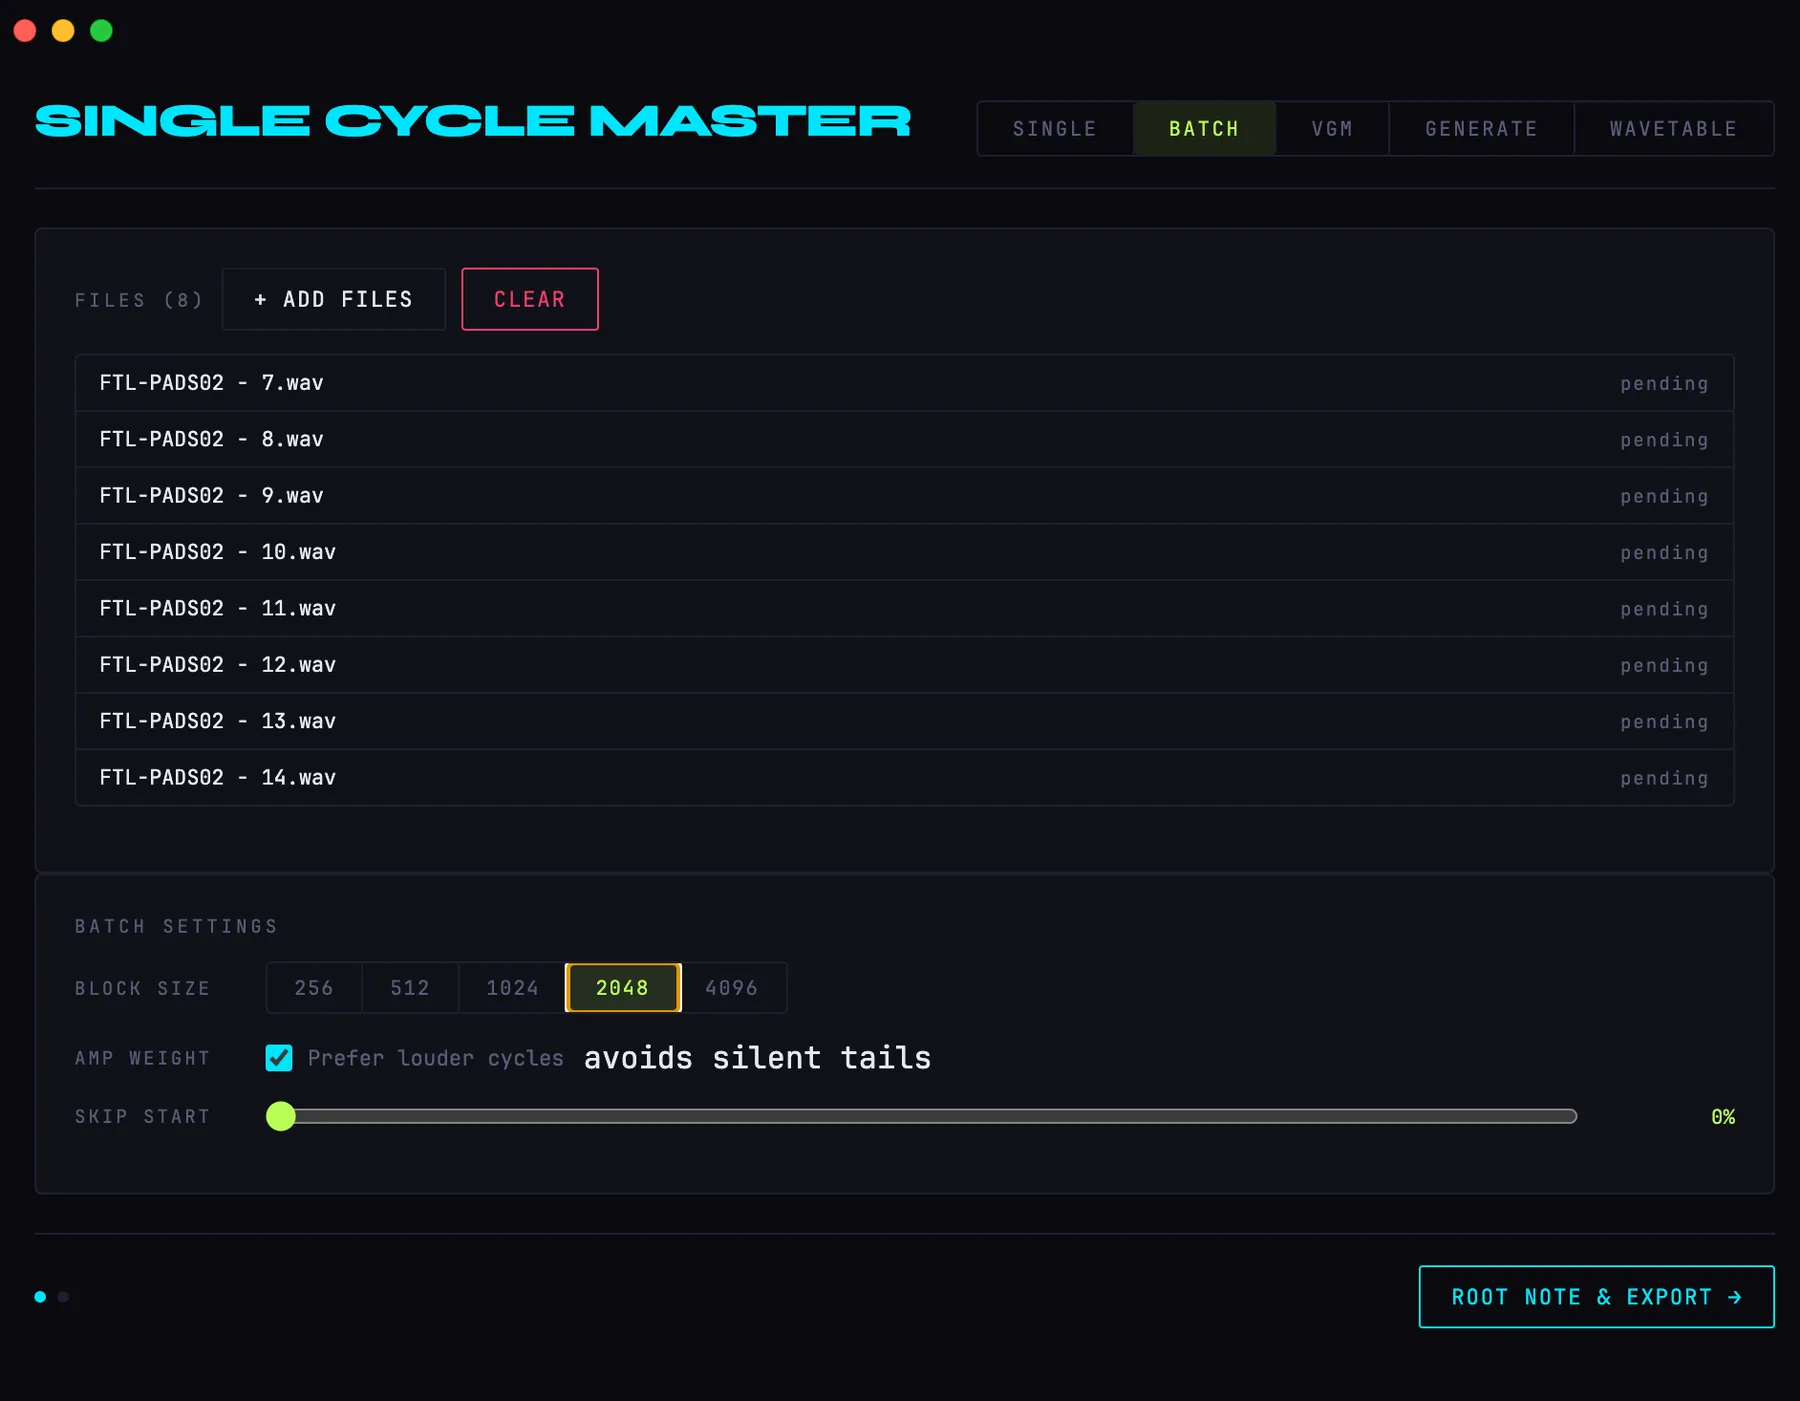Click the + ADD FILES button
This screenshot has height=1401, width=1800.
(334, 299)
